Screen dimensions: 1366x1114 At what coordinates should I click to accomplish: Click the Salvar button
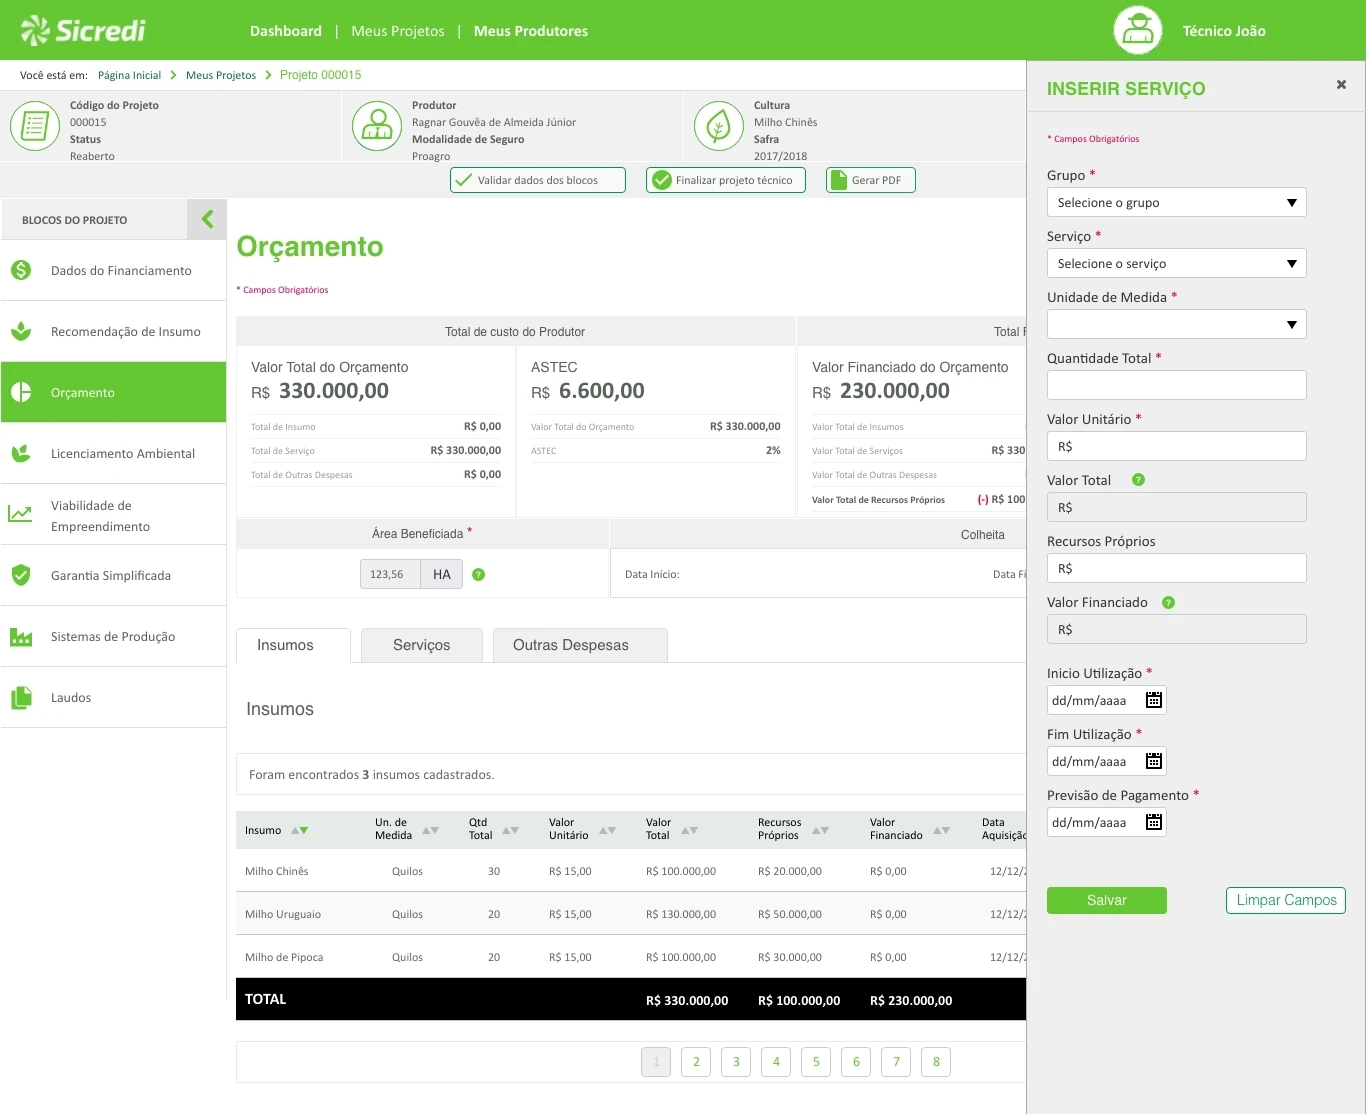(1107, 900)
